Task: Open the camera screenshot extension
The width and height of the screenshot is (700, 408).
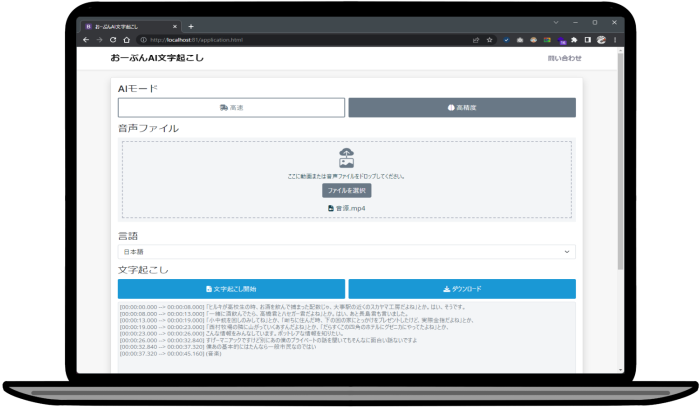Action: click(x=520, y=40)
